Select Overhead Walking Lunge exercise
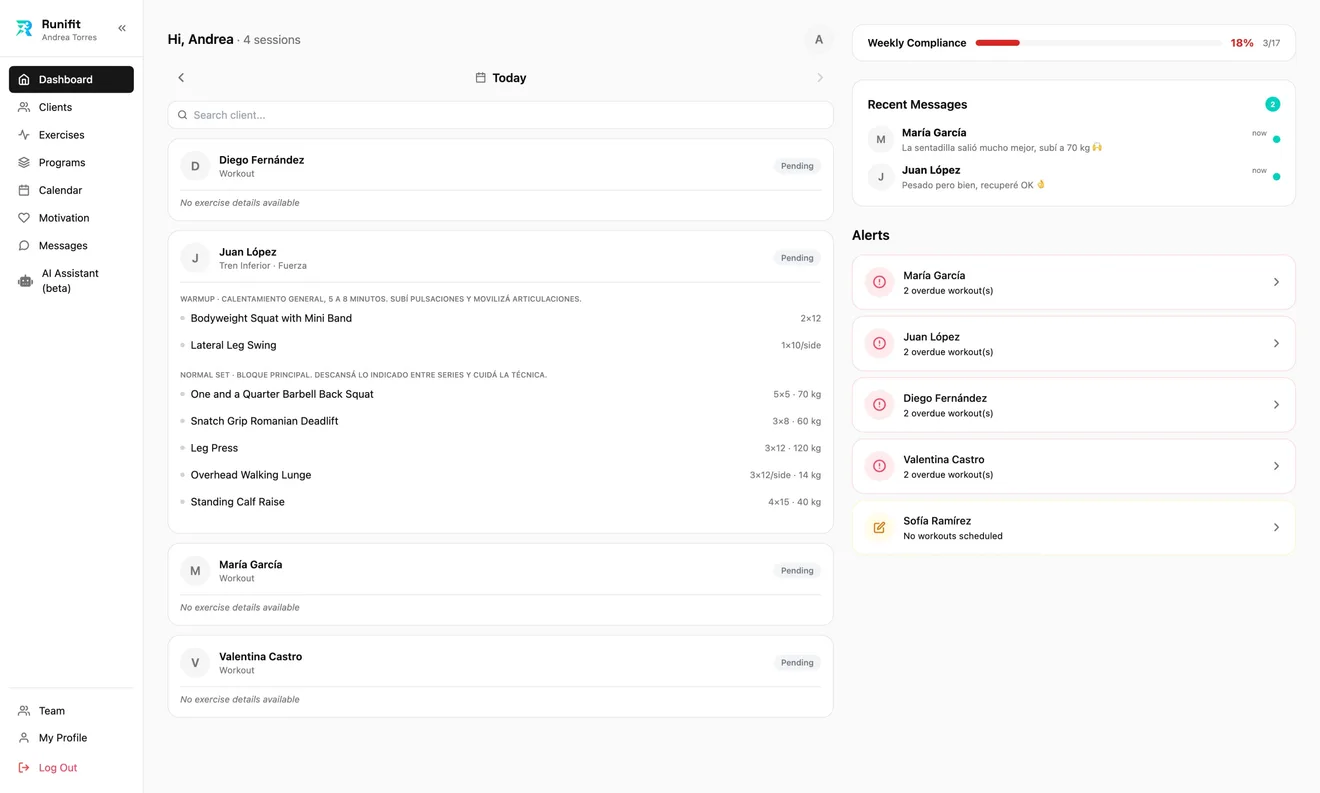 coord(251,475)
